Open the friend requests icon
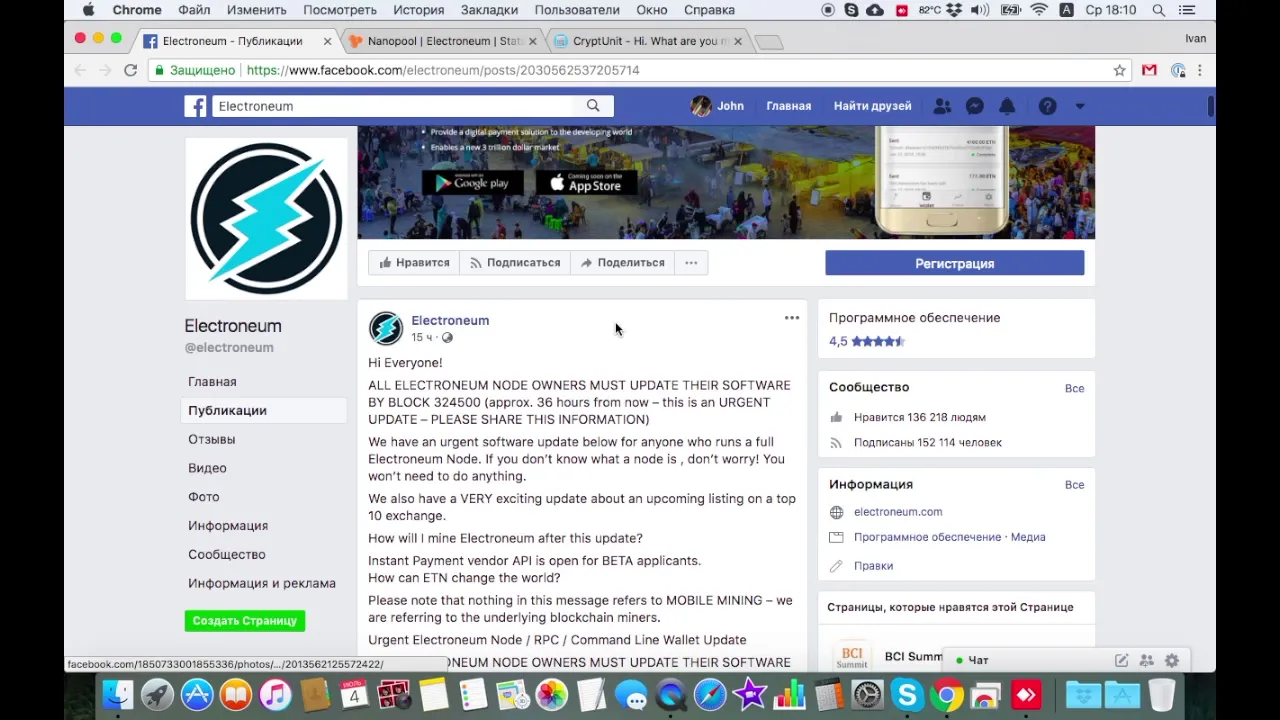 (x=942, y=106)
